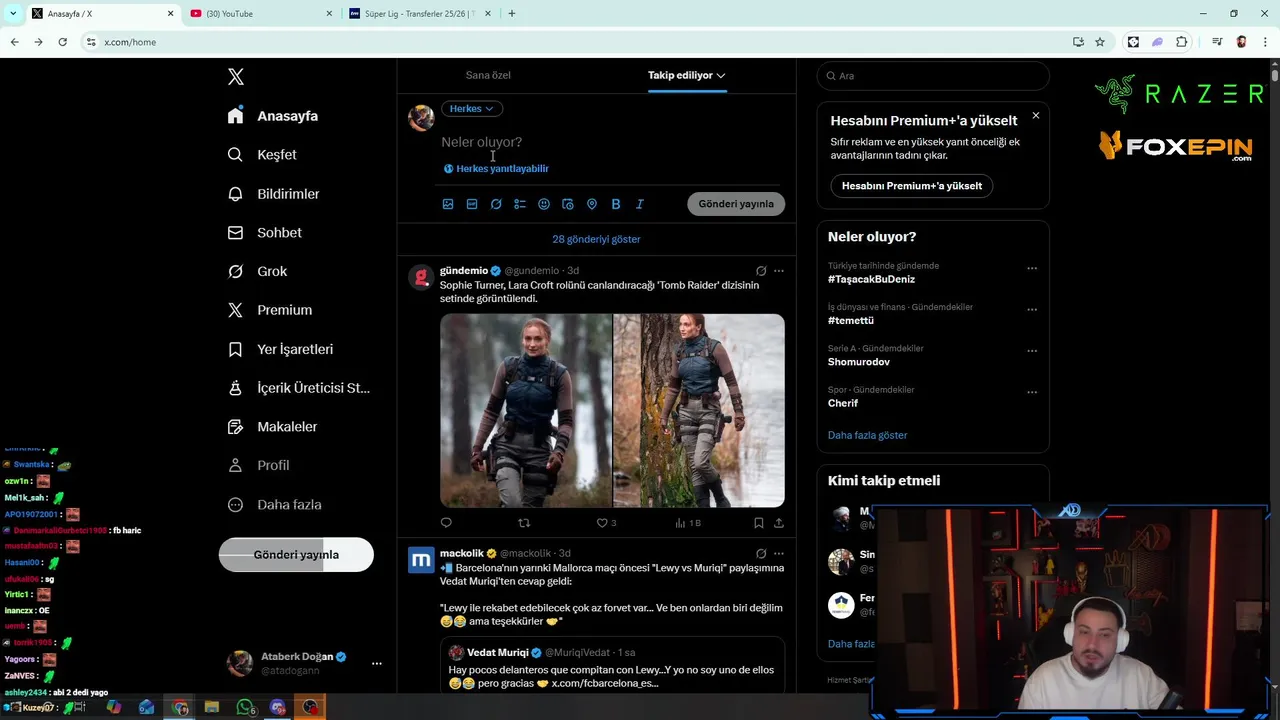Add a GIF to the post

click(x=472, y=204)
